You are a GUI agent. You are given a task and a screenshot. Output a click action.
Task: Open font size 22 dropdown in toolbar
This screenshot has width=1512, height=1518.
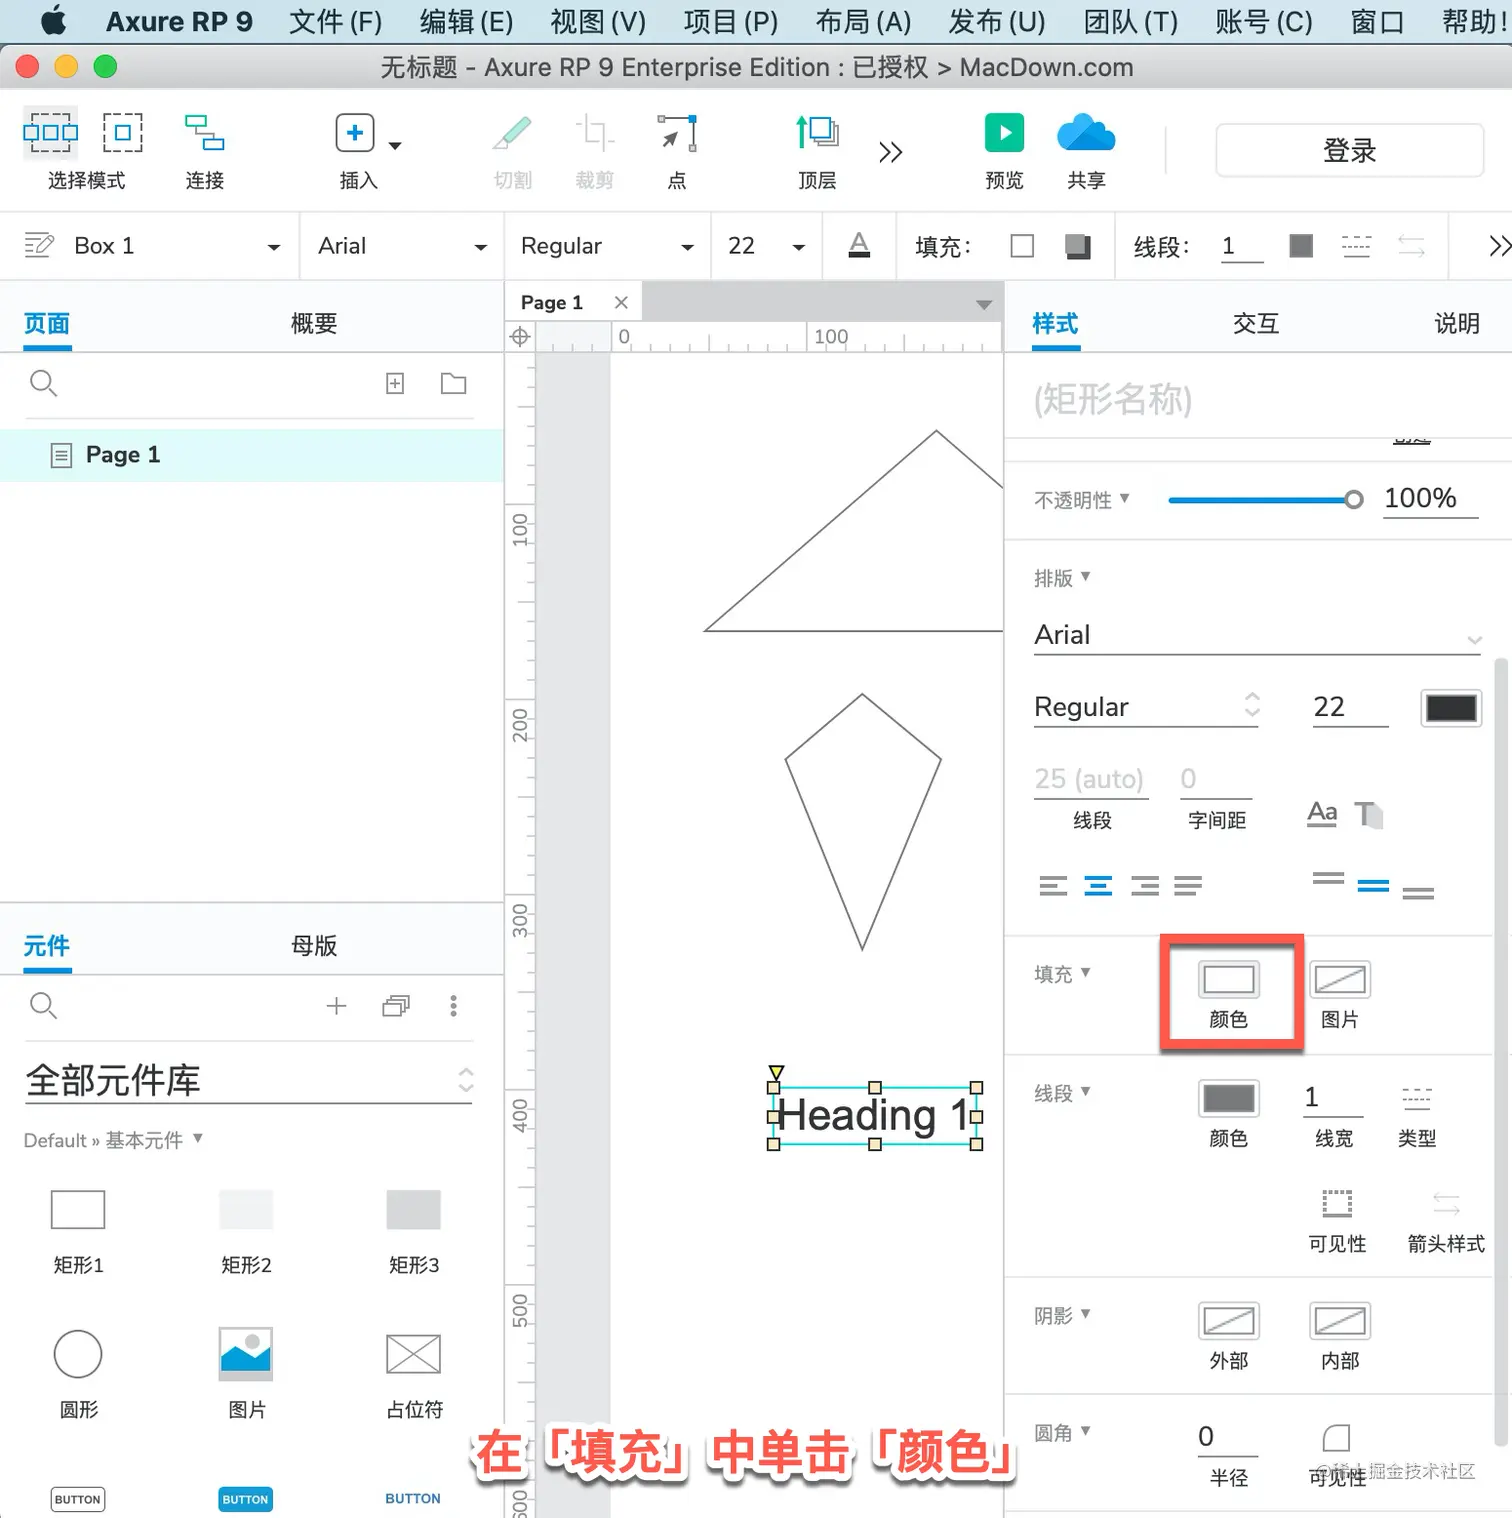tap(798, 247)
